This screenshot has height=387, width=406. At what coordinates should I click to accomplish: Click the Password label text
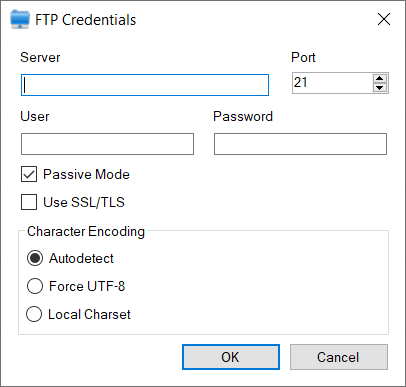[243, 116]
